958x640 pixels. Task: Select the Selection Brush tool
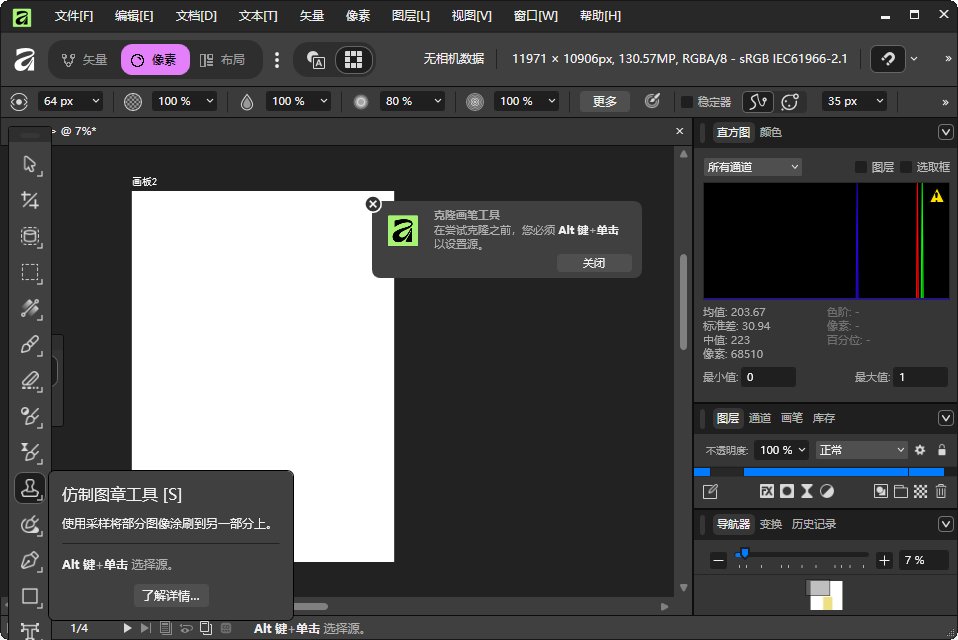click(x=30, y=236)
